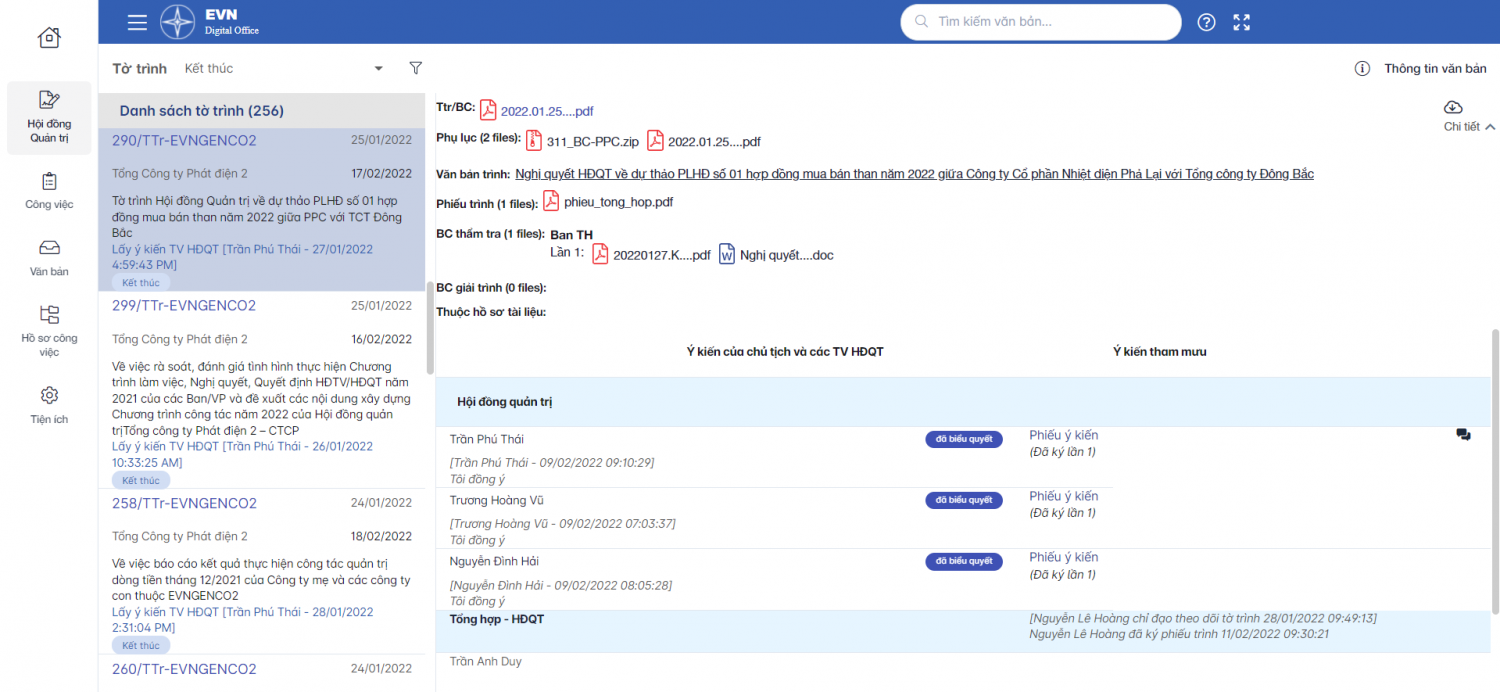Screen dimensions: 1500x692
Task: Click the EVN logo
Action: pyautogui.click(x=178, y=22)
